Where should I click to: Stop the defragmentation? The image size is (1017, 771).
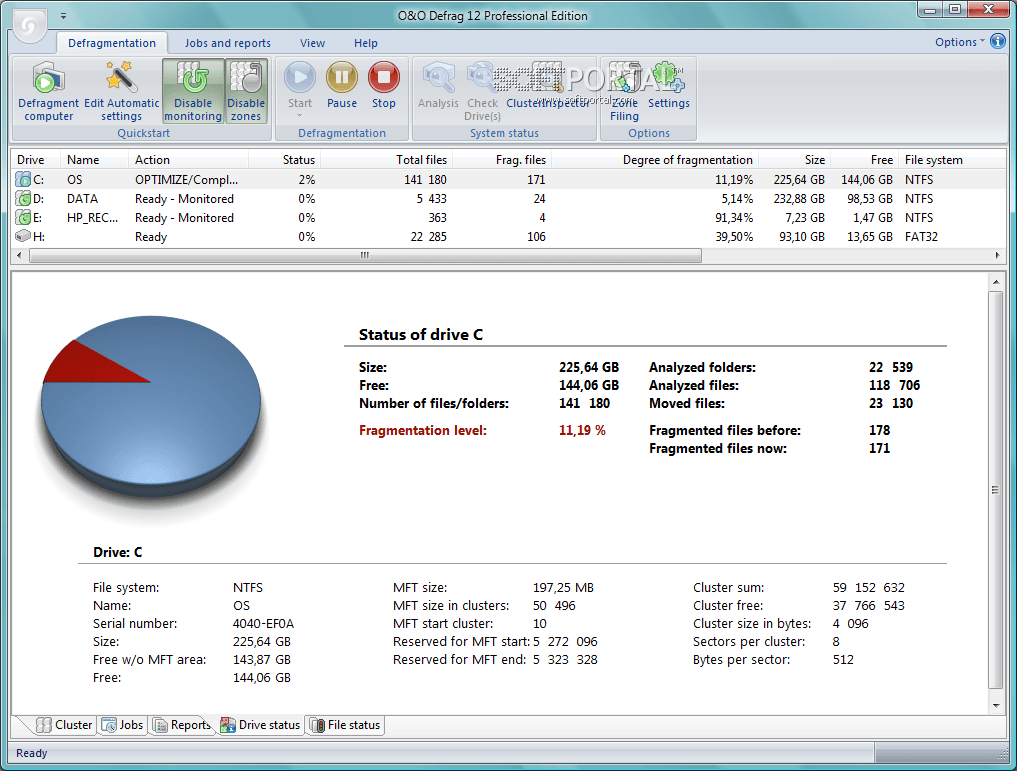pos(384,86)
